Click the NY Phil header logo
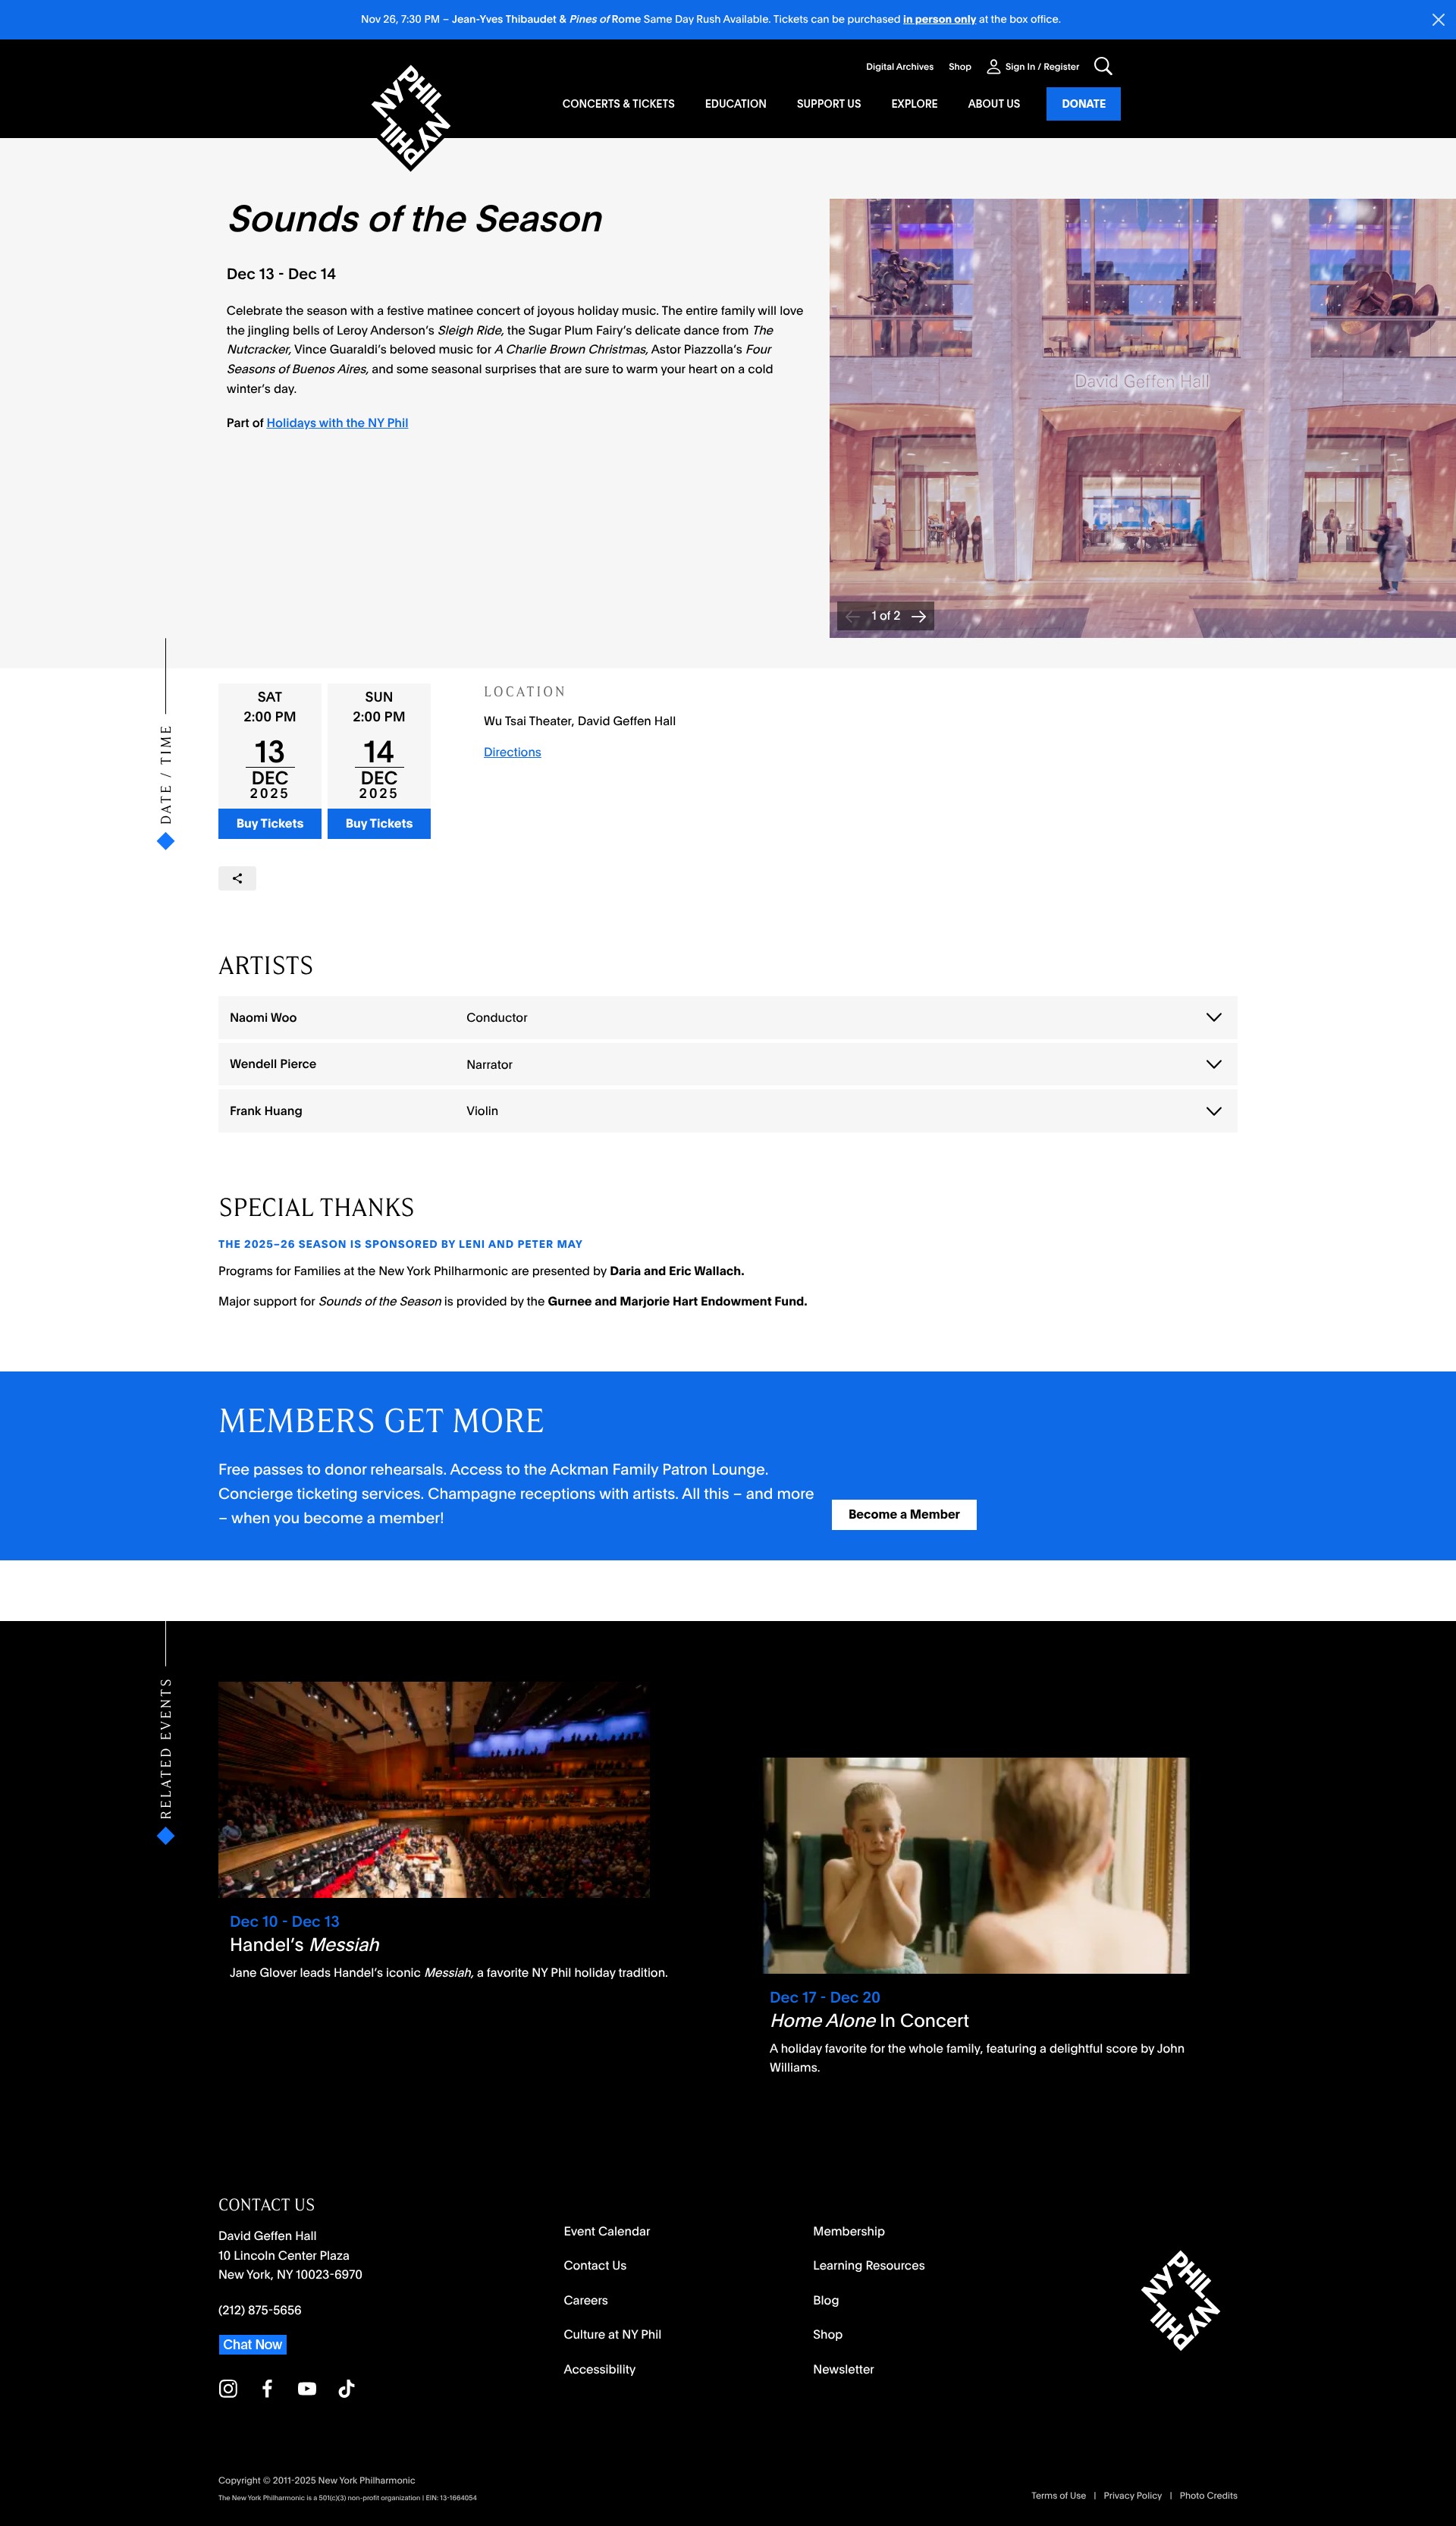Viewport: 1456px width, 2526px height. (411, 118)
